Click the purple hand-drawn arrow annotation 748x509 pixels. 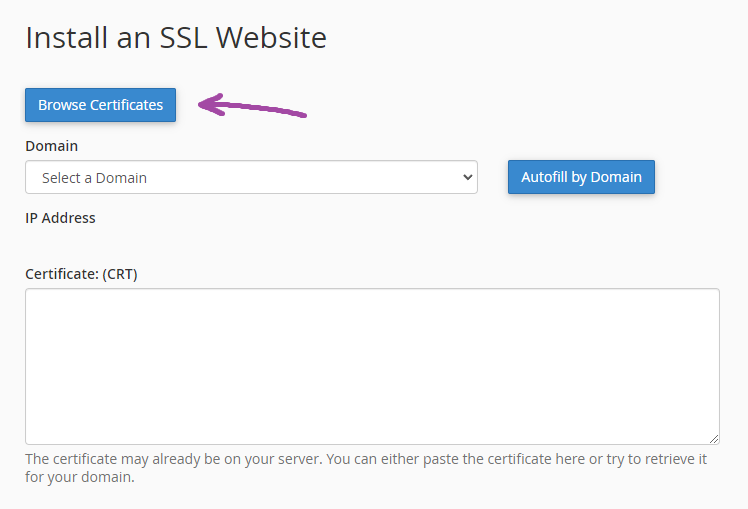(x=252, y=106)
